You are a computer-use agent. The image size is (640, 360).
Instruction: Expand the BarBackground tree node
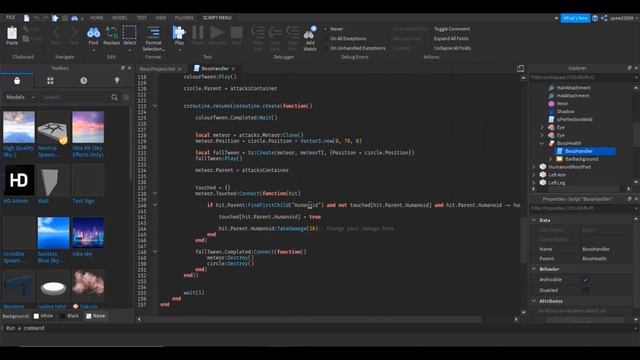[550, 159]
